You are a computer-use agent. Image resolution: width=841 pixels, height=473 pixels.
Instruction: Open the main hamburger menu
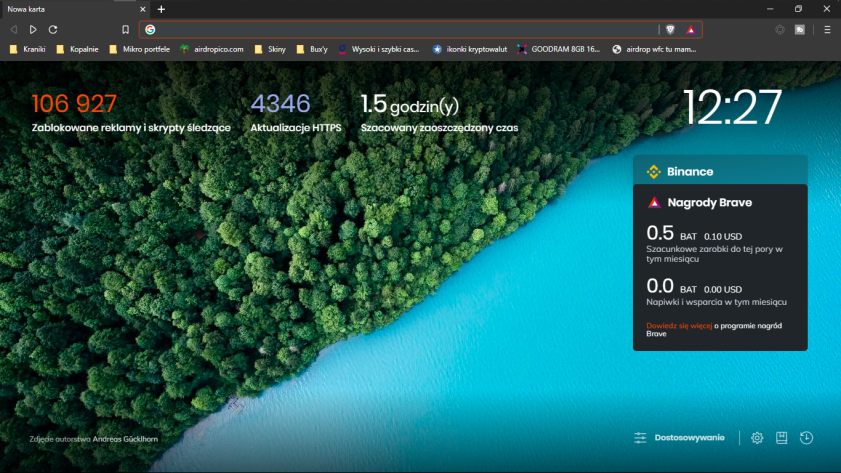tap(827, 29)
